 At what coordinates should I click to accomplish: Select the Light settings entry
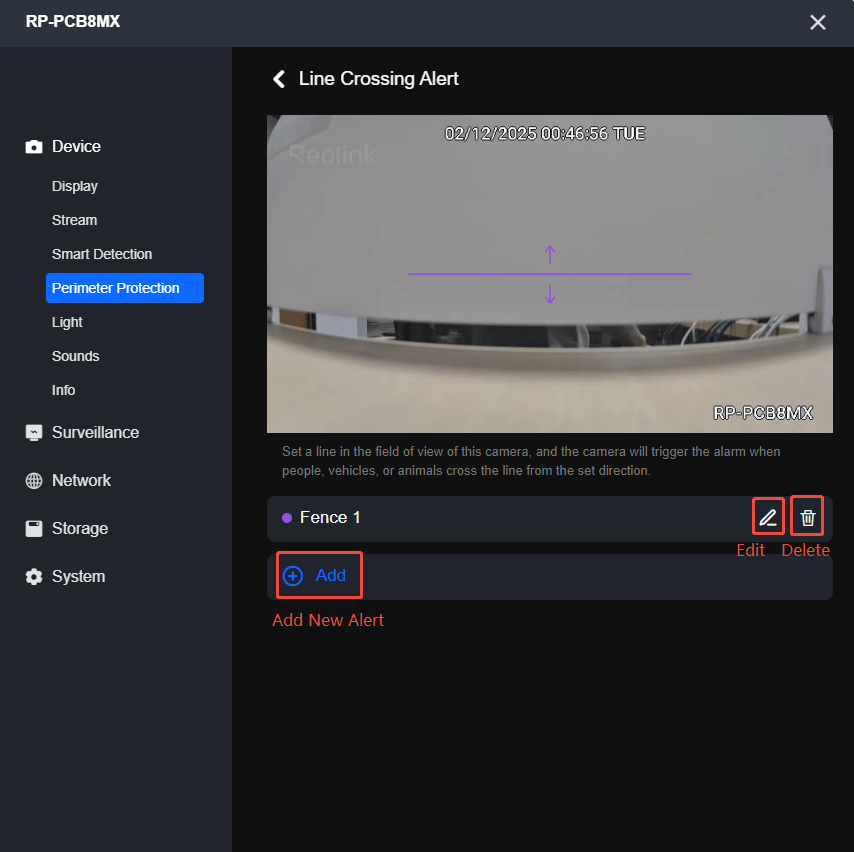pos(67,322)
